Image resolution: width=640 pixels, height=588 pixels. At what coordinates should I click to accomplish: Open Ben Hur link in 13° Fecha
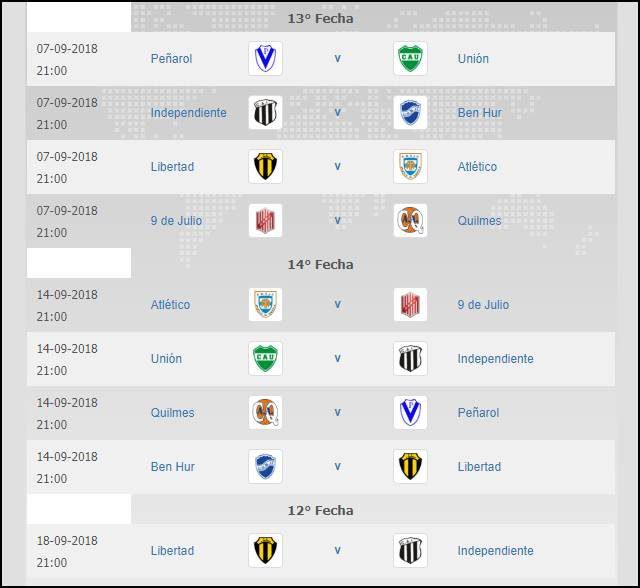pos(479,113)
